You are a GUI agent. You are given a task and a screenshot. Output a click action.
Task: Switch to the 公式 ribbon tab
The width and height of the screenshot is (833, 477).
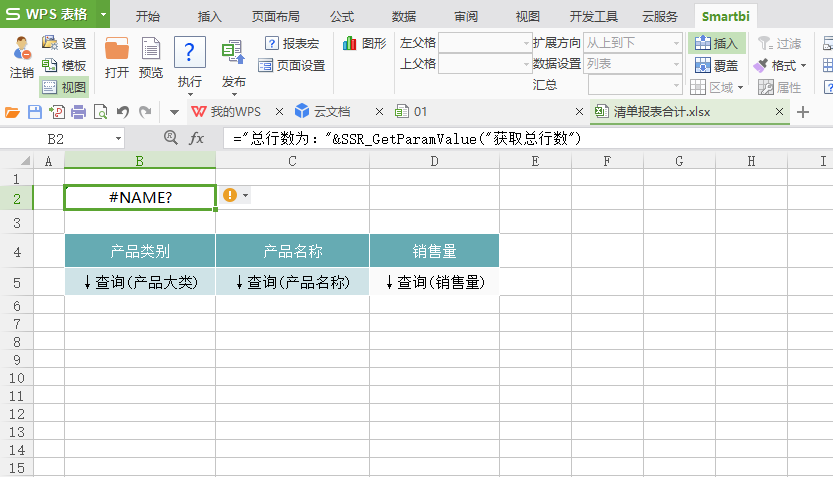342,16
